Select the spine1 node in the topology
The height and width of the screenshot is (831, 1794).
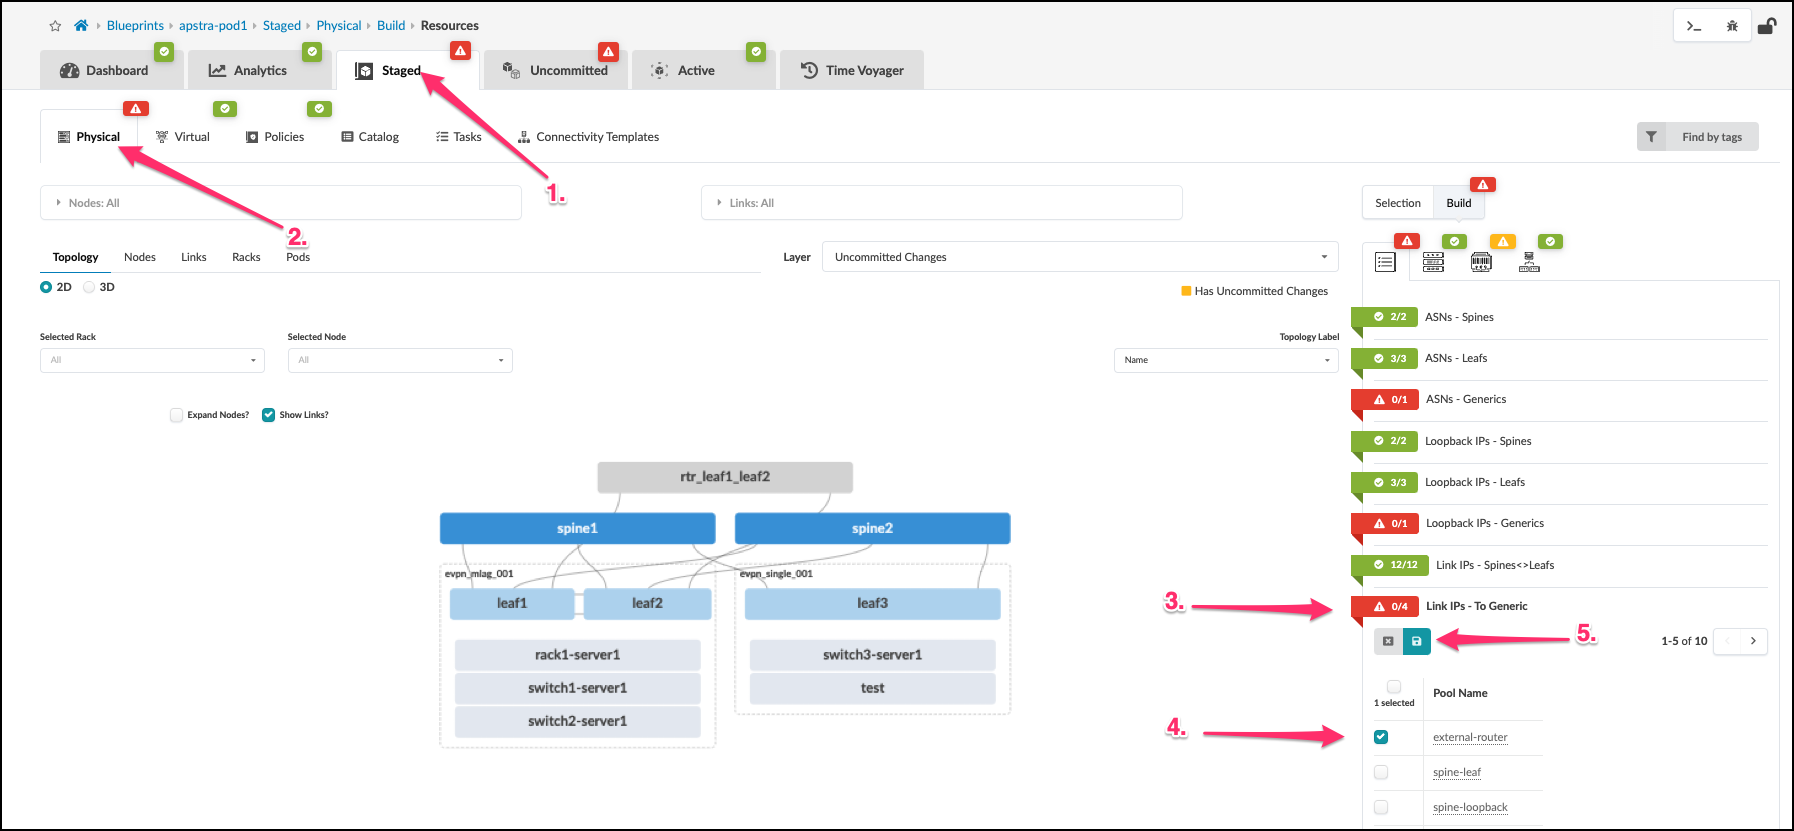tap(577, 528)
